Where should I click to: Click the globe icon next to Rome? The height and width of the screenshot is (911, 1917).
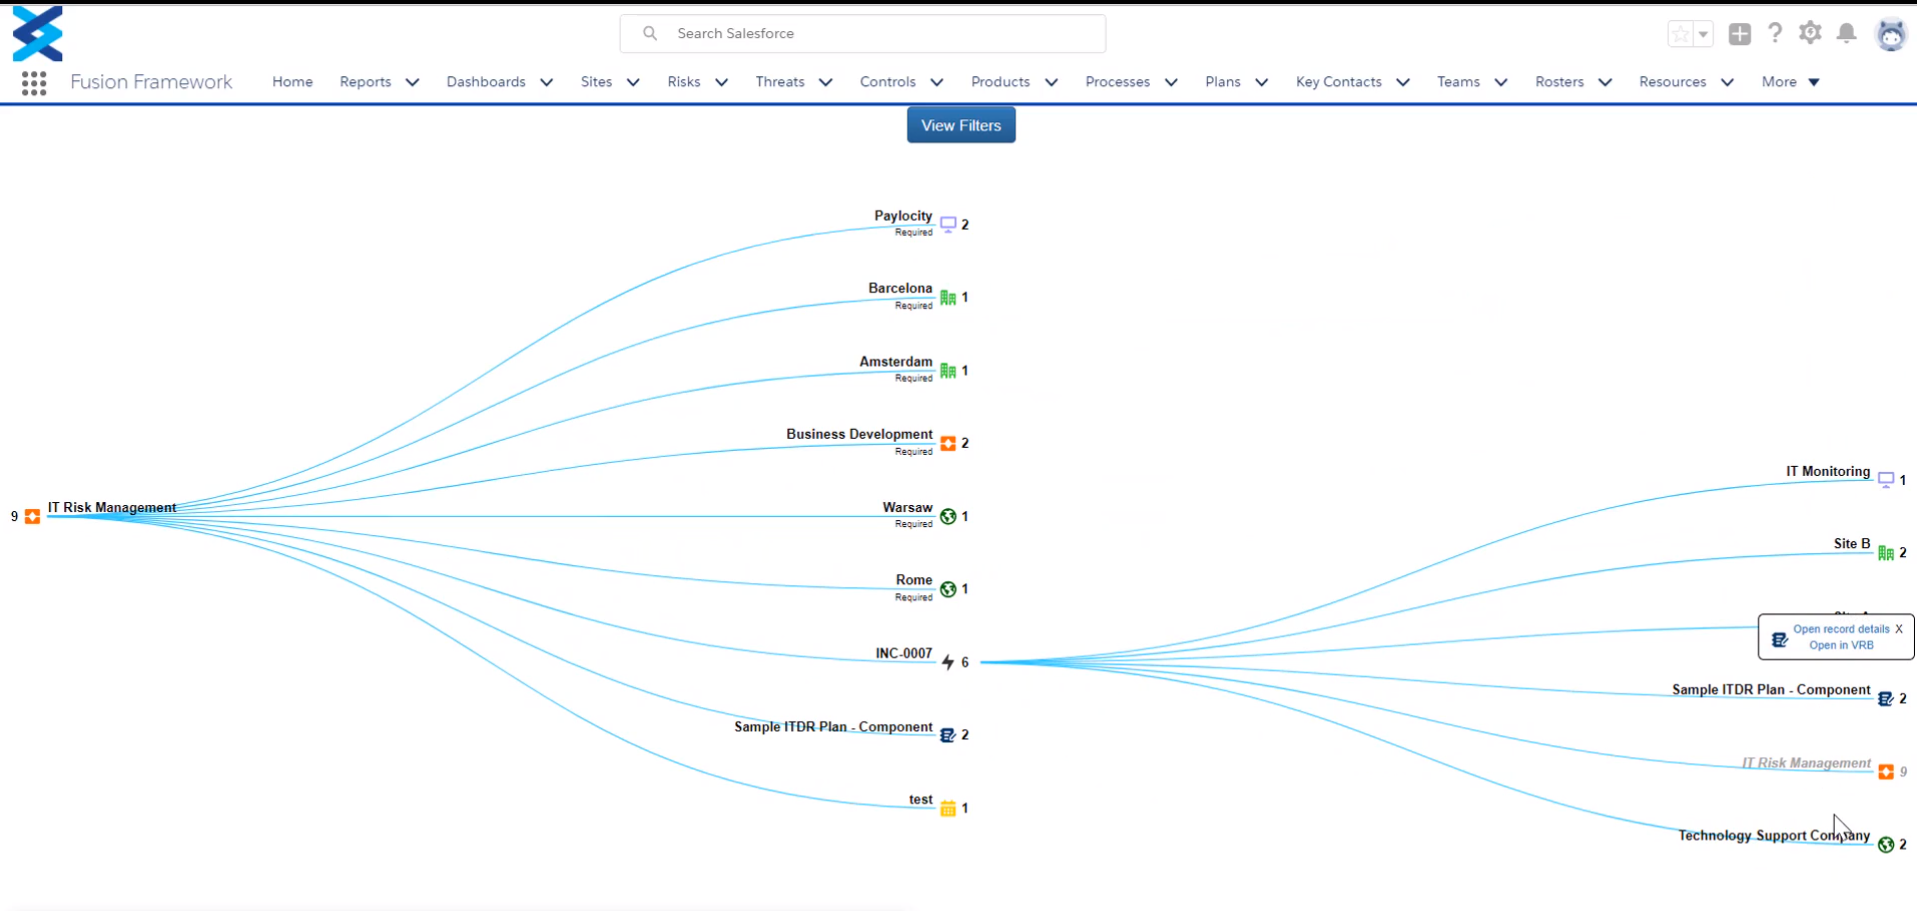point(948,589)
